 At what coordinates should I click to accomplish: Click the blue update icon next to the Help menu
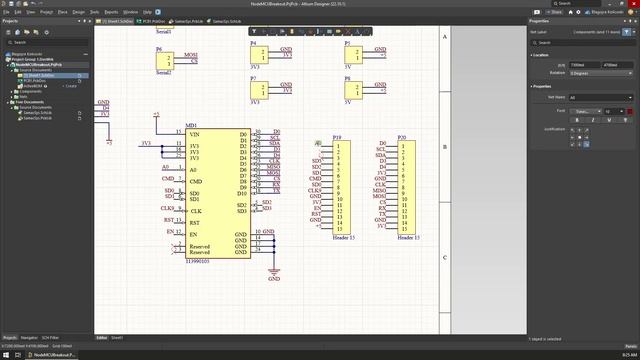(x=158, y=12)
